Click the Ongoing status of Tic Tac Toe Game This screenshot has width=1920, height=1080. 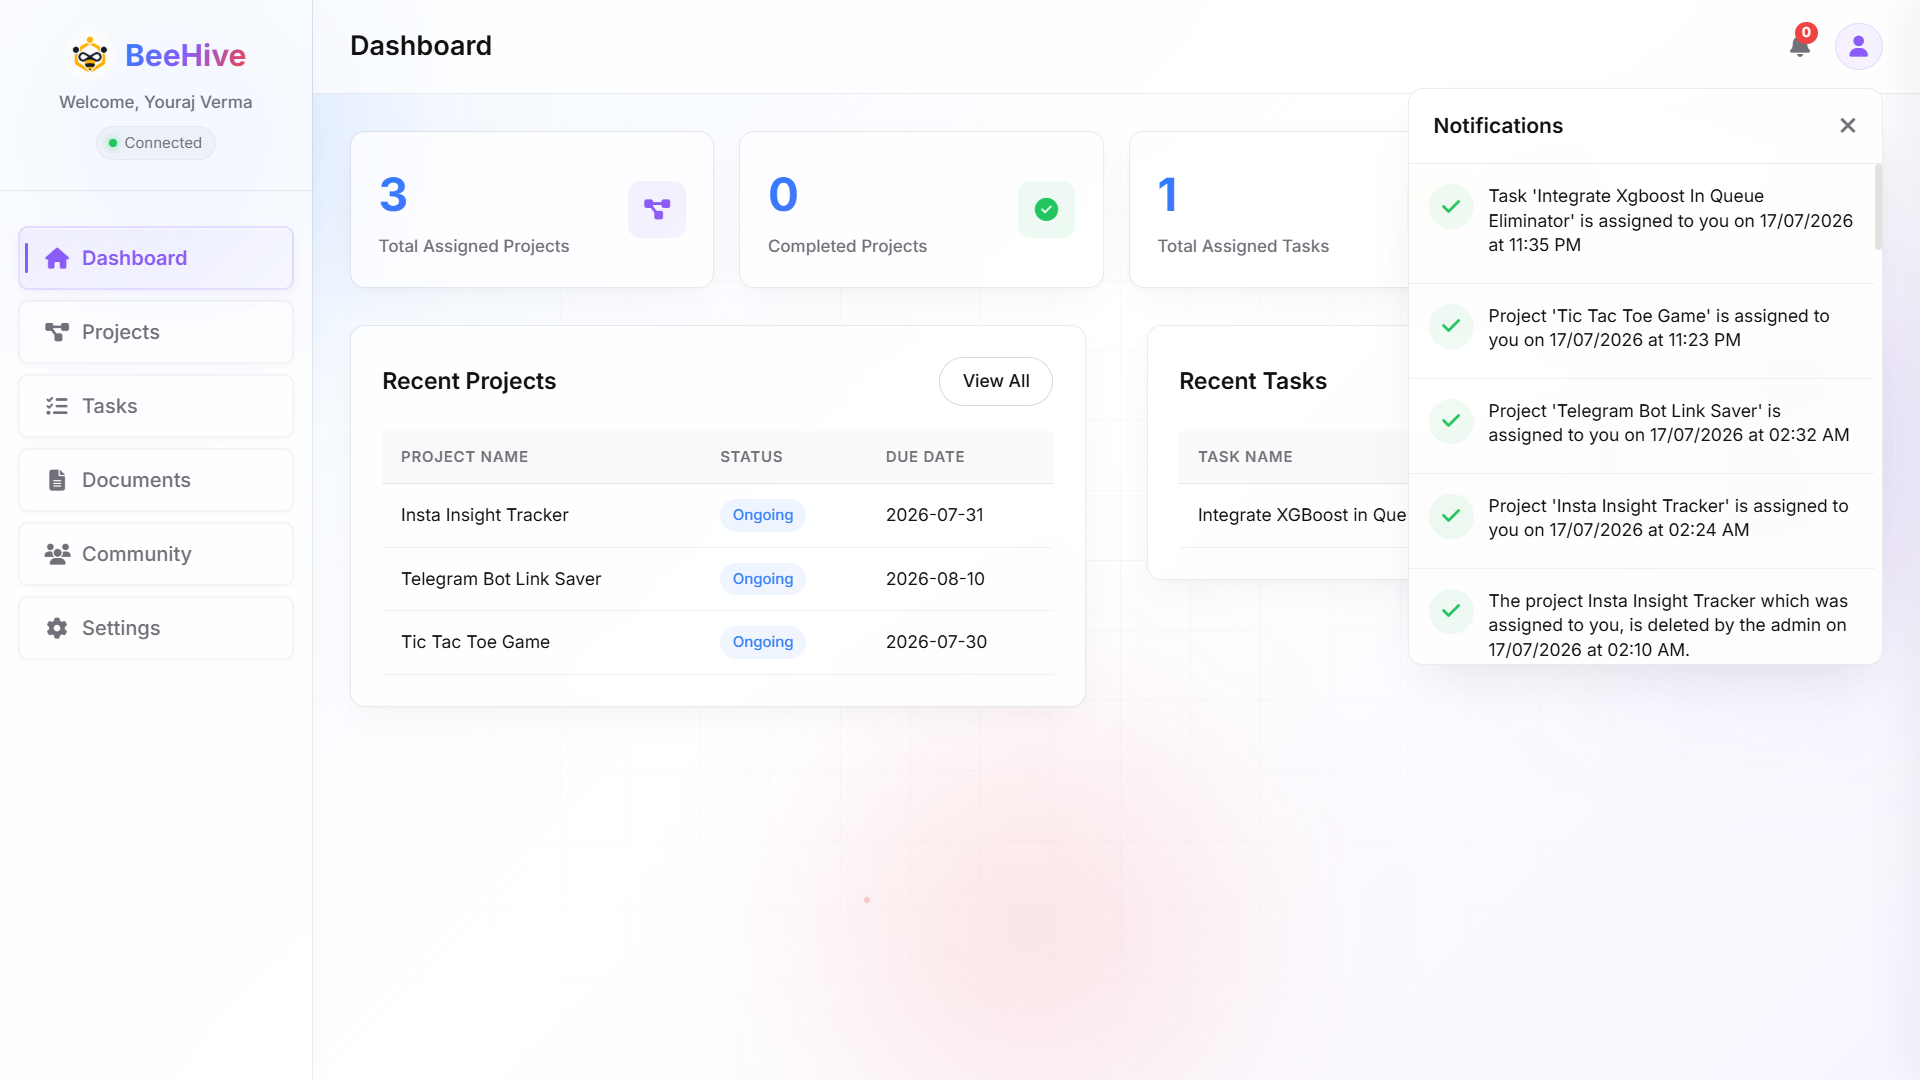762,642
